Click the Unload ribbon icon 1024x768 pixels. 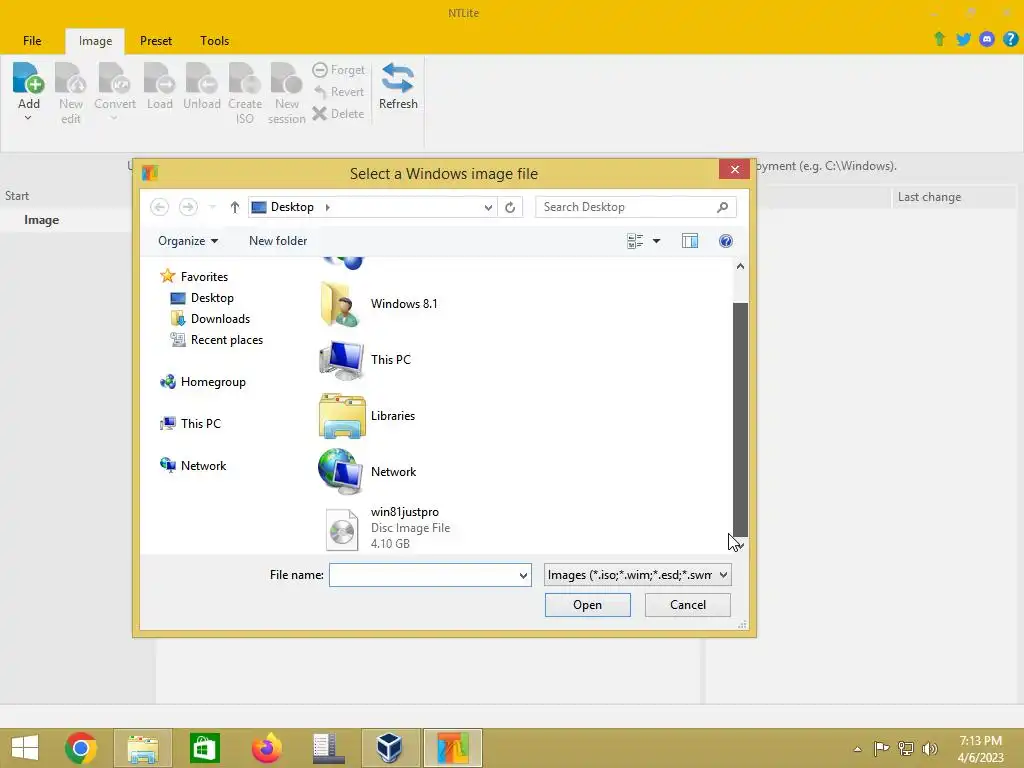point(201,78)
